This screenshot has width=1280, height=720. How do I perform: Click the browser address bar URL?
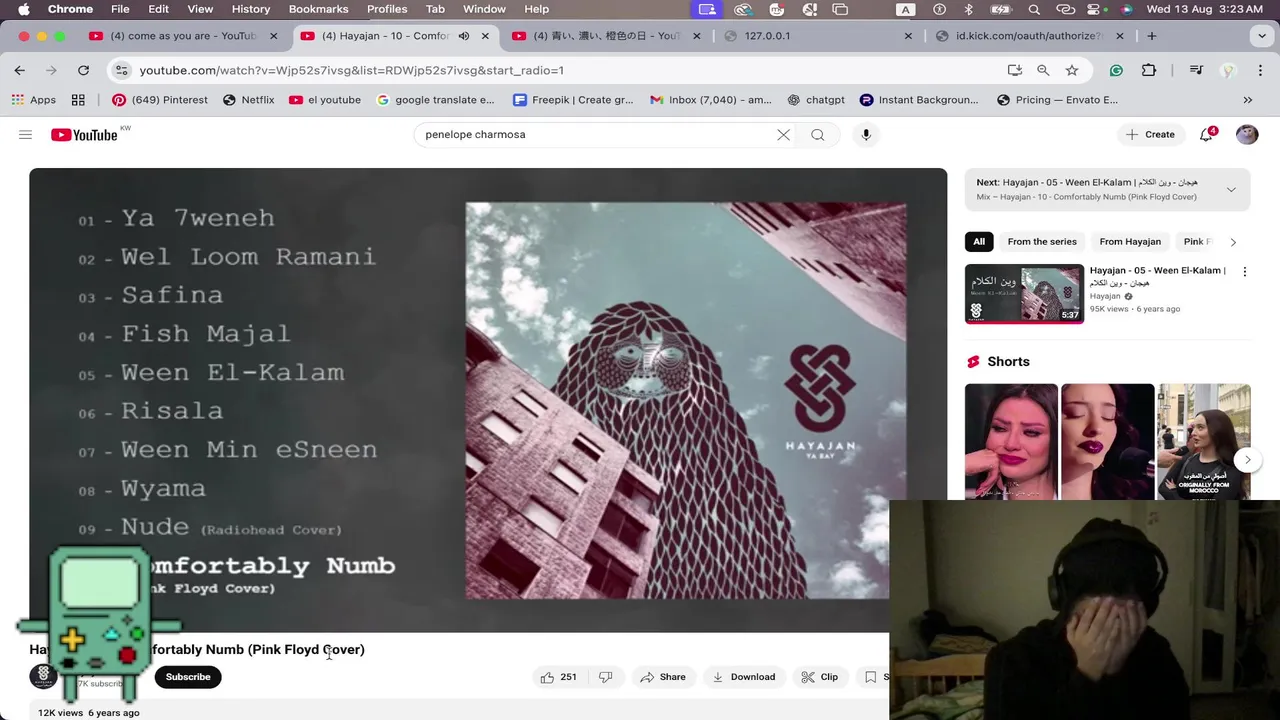(352, 70)
